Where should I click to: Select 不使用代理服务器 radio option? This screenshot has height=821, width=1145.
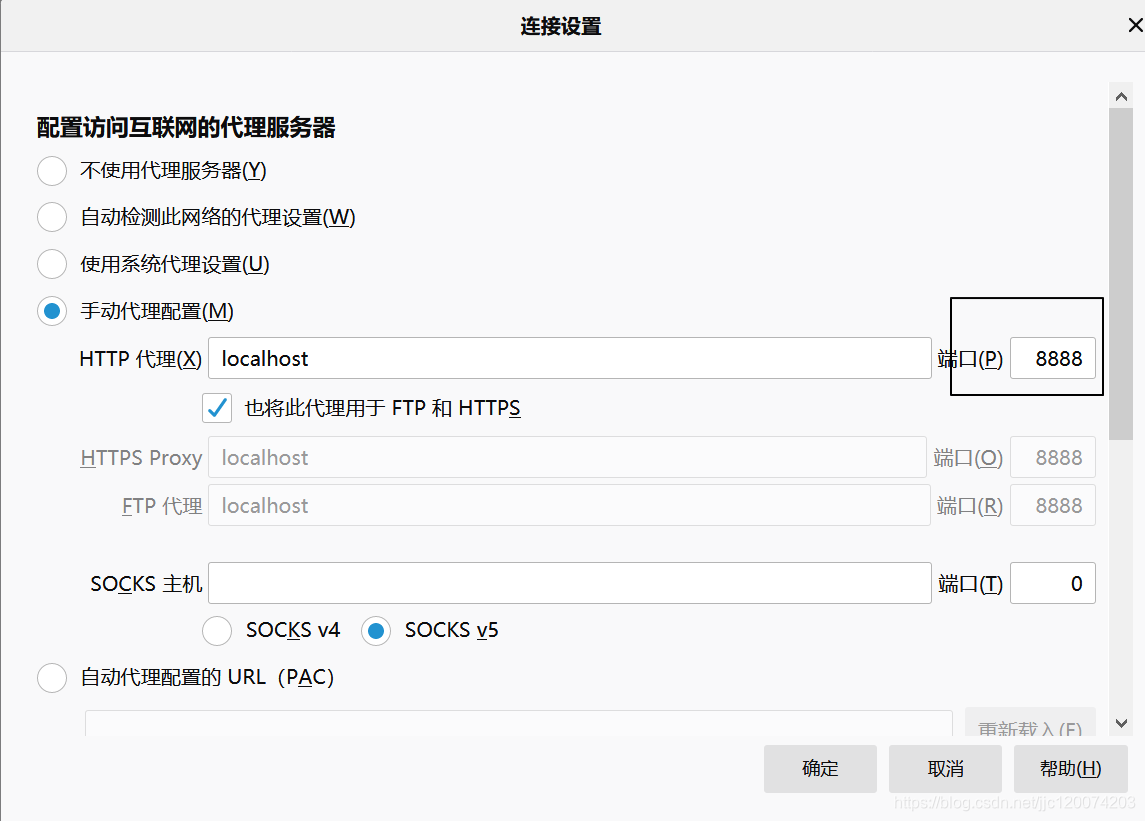(51, 171)
